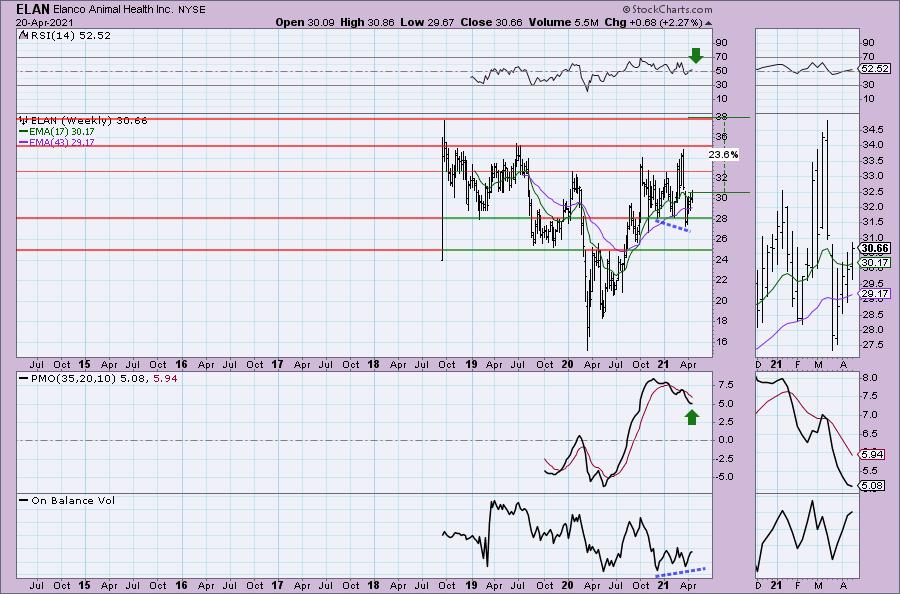Click the PMO(35,20,10) indicator label
The height and width of the screenshot is (594, 900).
pyautogui.click(x=73, y=379)
